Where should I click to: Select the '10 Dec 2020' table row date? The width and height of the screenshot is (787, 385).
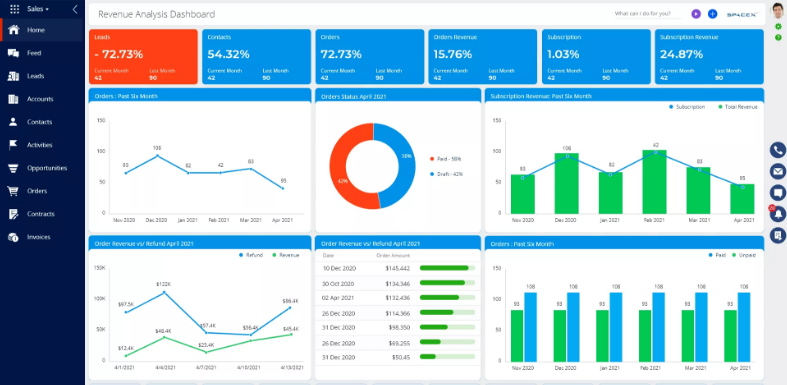[339, 269]
